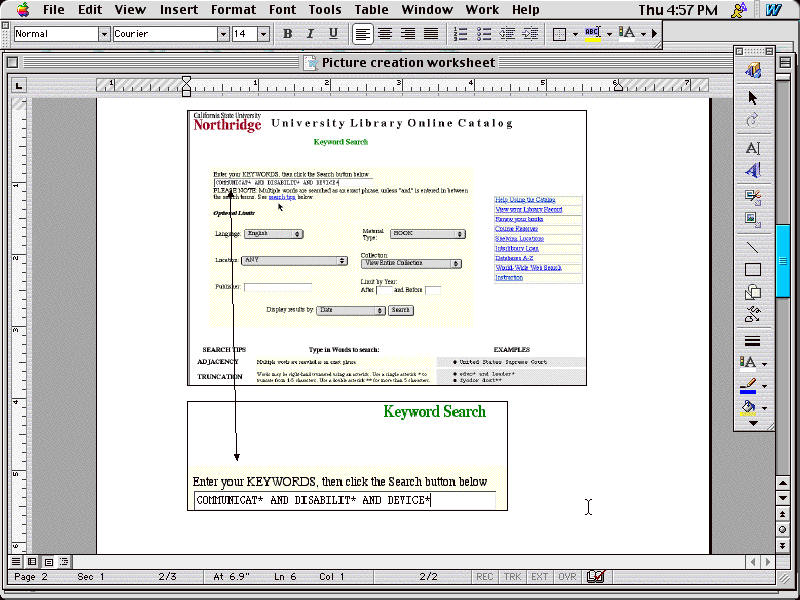
Task: Toggle Italic formatting in the toolbar
Action: (310, 34)
